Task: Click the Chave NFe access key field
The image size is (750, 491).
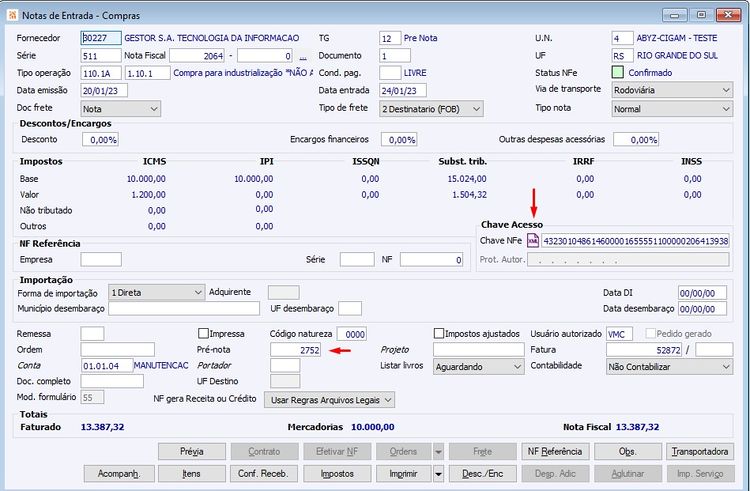Action: point(635,241)
